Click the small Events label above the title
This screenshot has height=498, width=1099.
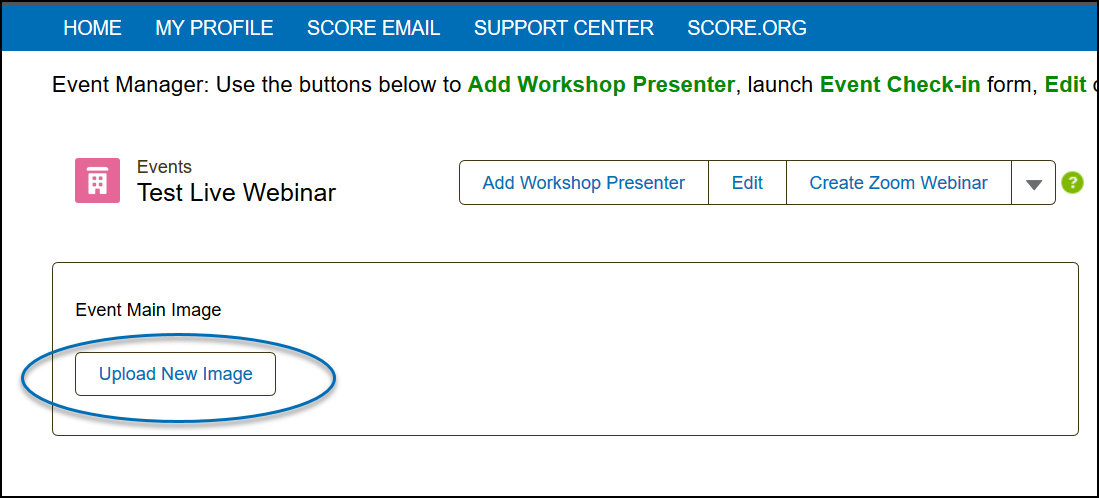pos(164,167)
